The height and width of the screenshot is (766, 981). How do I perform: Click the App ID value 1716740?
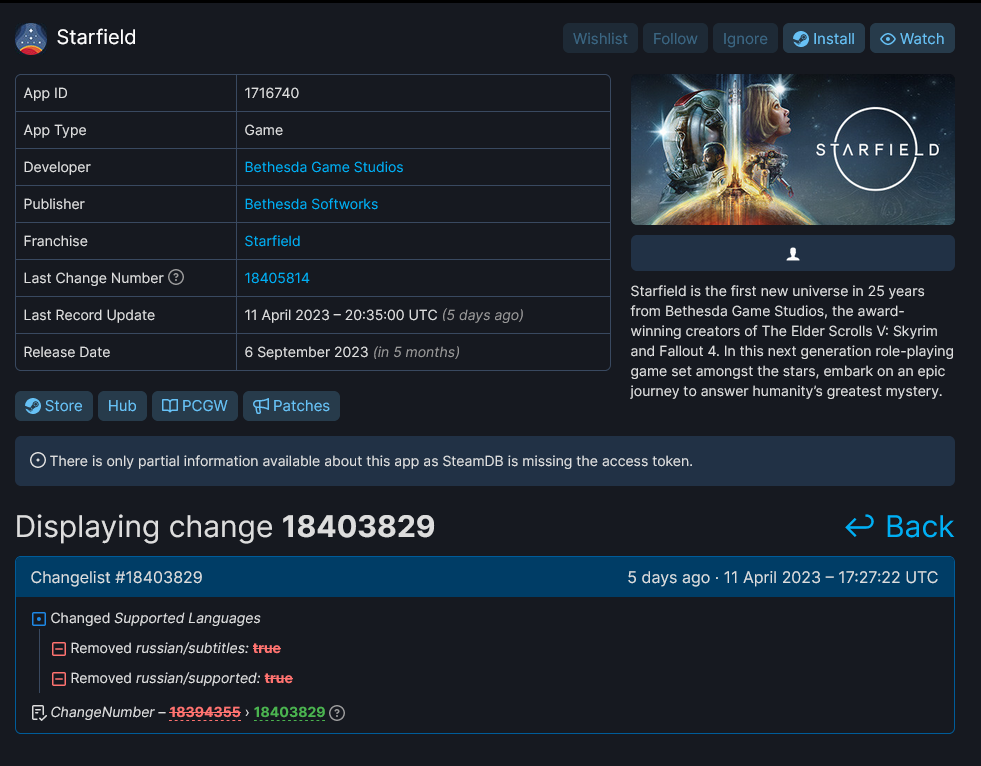[x=272, y=93]
